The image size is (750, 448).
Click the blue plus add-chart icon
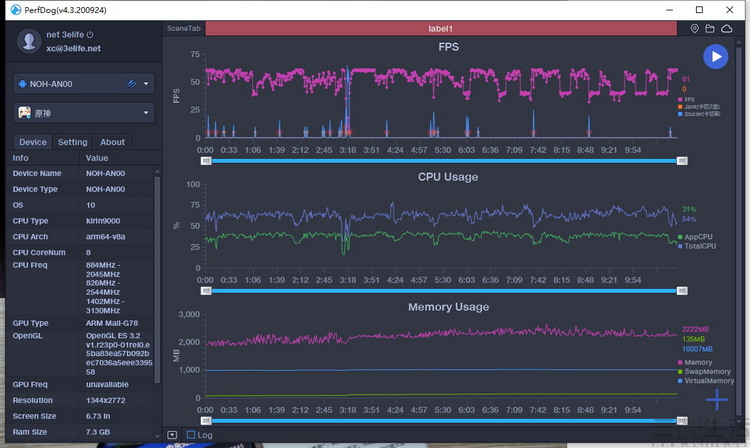(717, 400)
